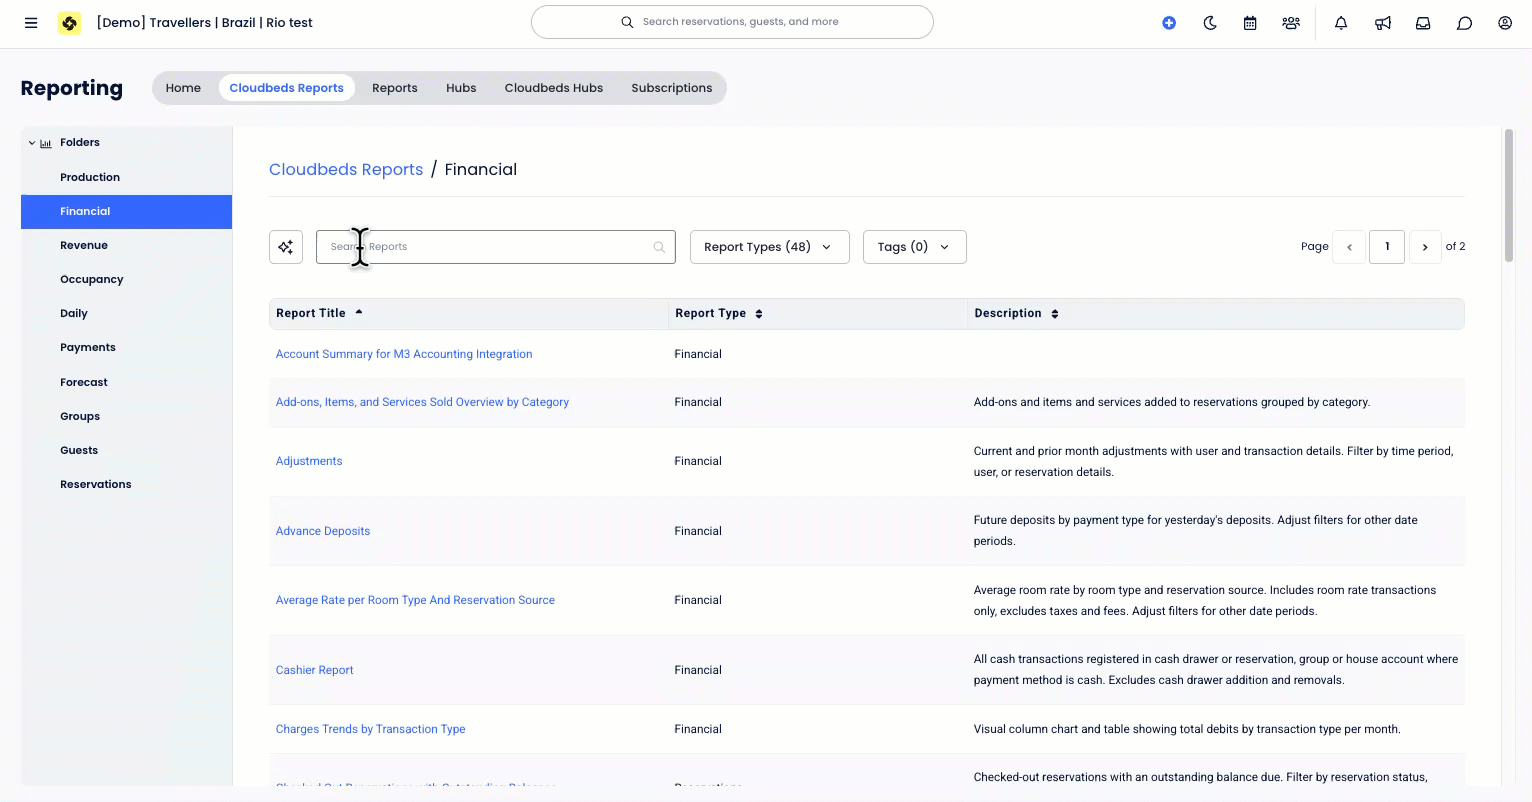Collapse the Folders section in sidebar
The image size is (1532, 802).
(32, 142)
